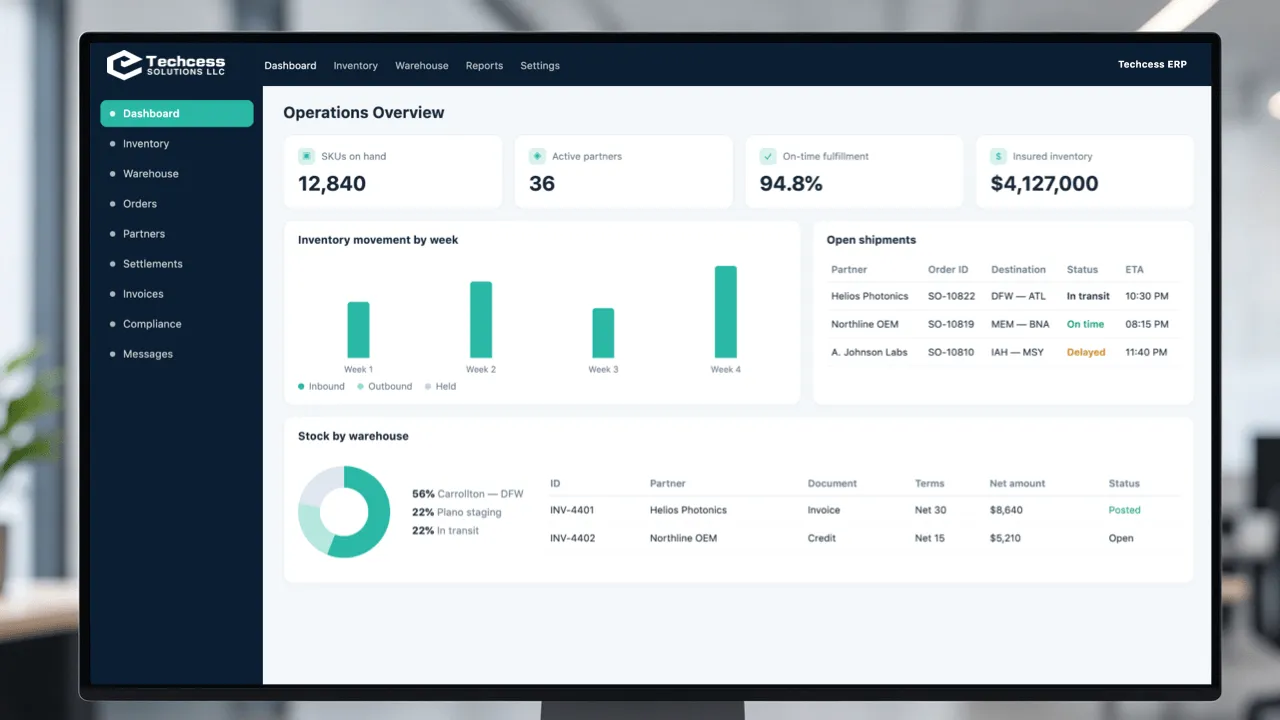Screen dimensions: 1280x720
Task: Select A. Johnson Labs shipment partner
Action: tap(869, 352)
